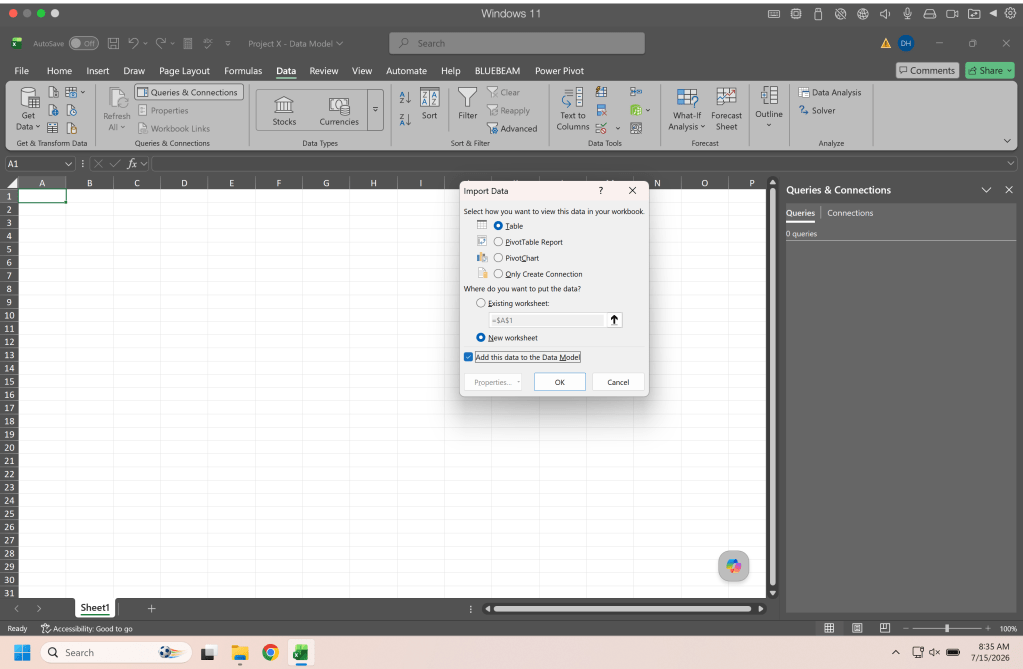Click the Reapply filter button

pyautogui.click(x=508, y=110)
